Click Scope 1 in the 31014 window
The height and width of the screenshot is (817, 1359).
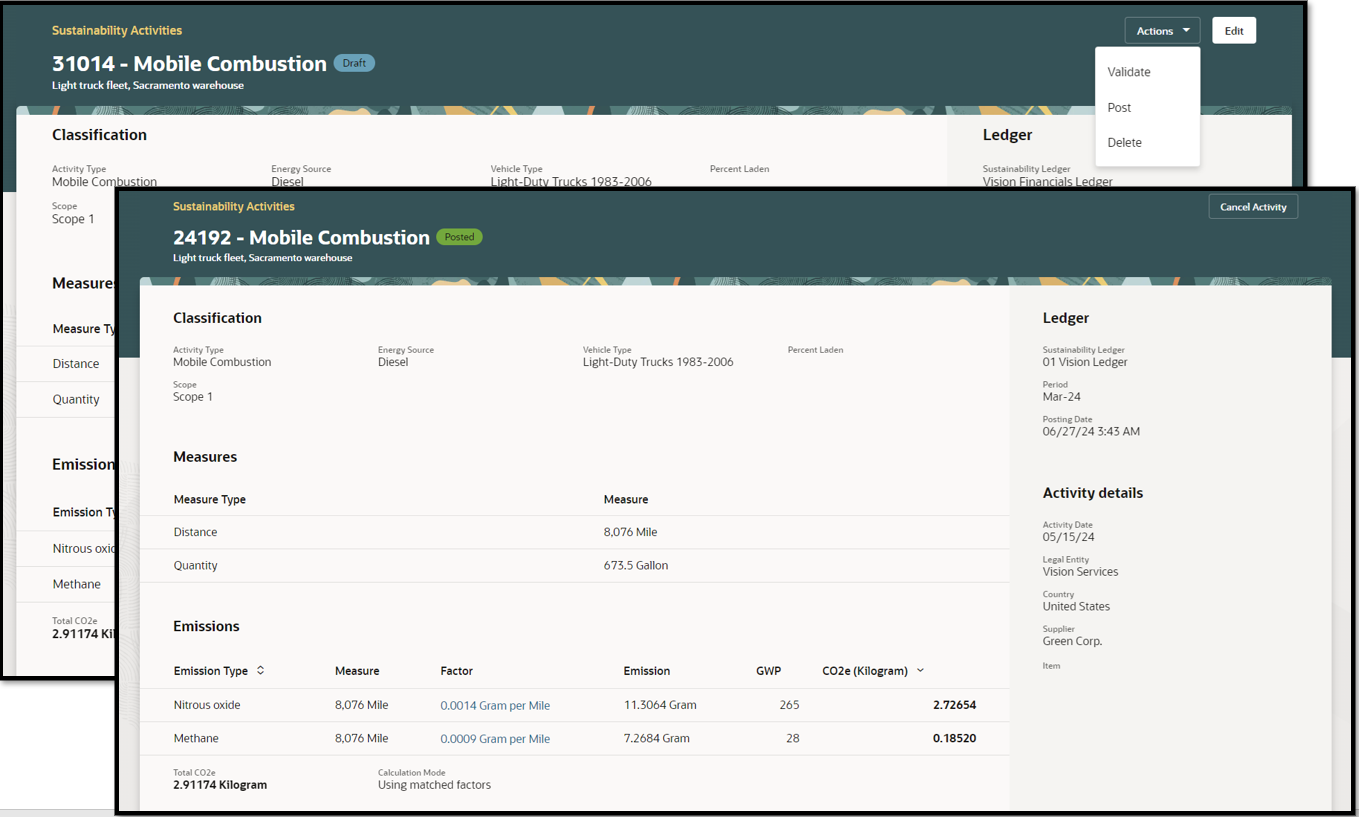coord(73,219)
